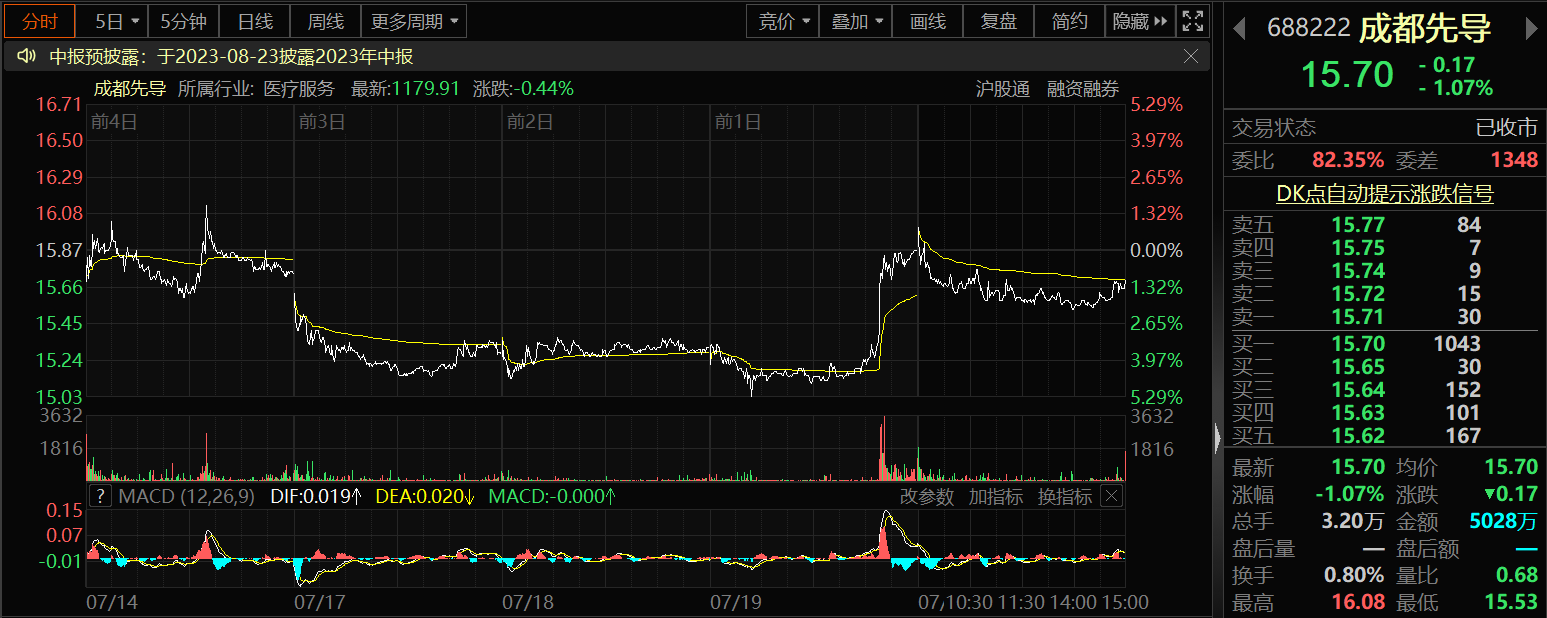The image size is (1547, 618).
Task: Select the 分时 intraday chart tab
Action: tap(41, 21)
